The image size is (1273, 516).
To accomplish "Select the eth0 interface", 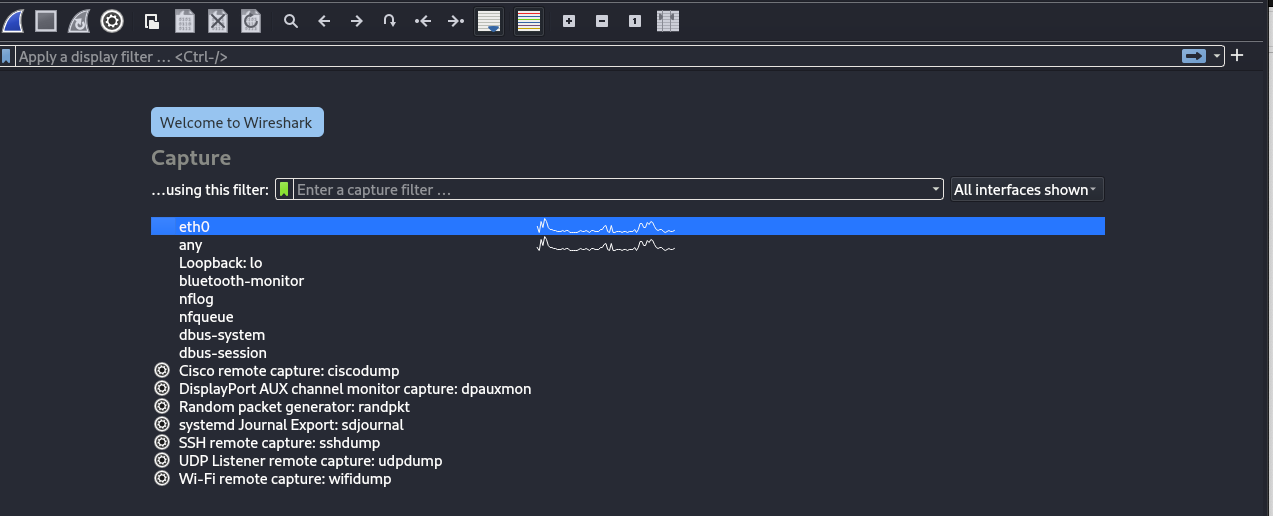I will 628,227.
